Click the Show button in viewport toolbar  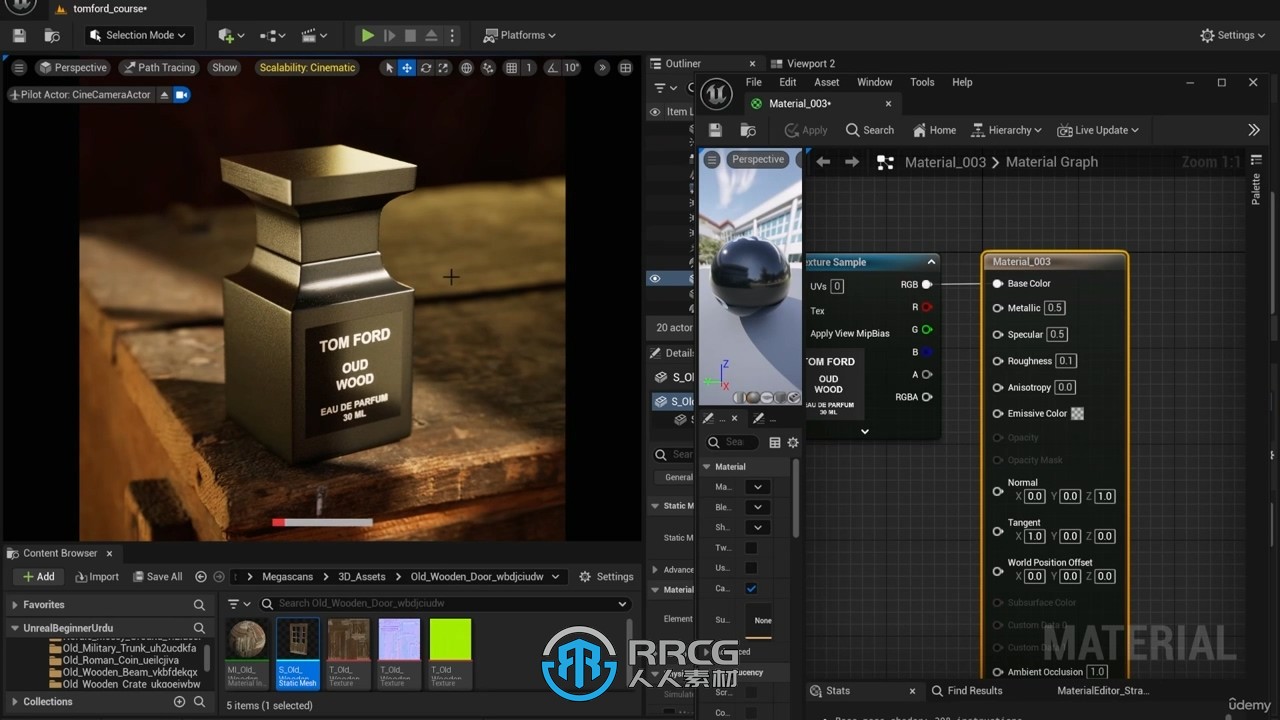225,68
